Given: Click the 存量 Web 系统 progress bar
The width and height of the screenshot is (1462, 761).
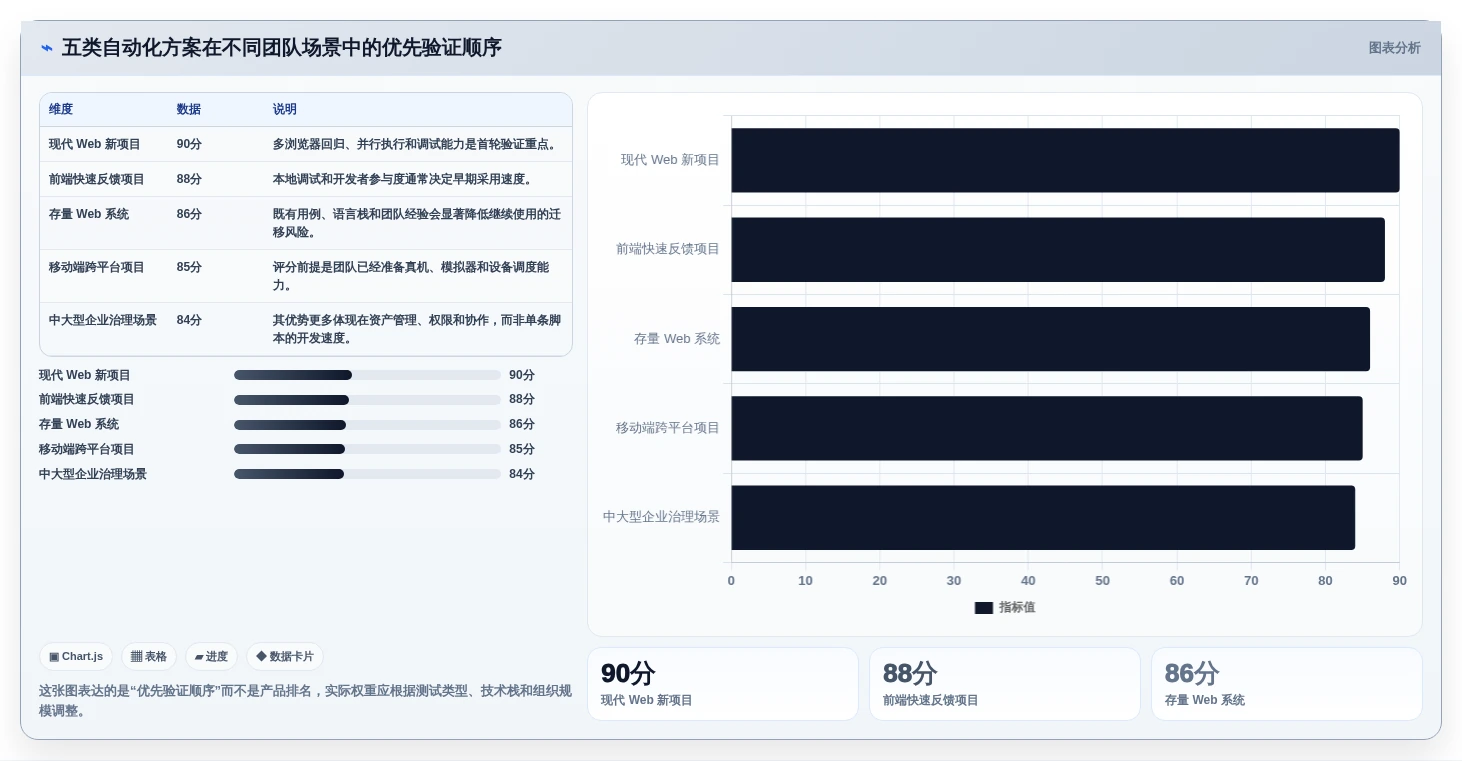Looking at the screenshot, I should point(367,425).
